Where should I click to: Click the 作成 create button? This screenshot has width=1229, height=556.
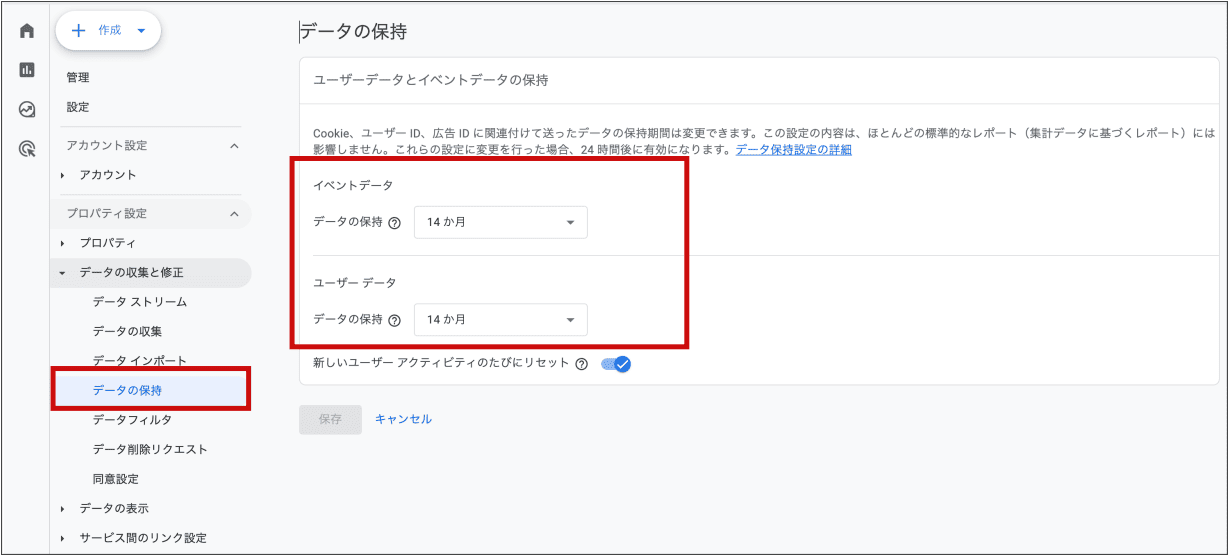click(x=108, y=30)
